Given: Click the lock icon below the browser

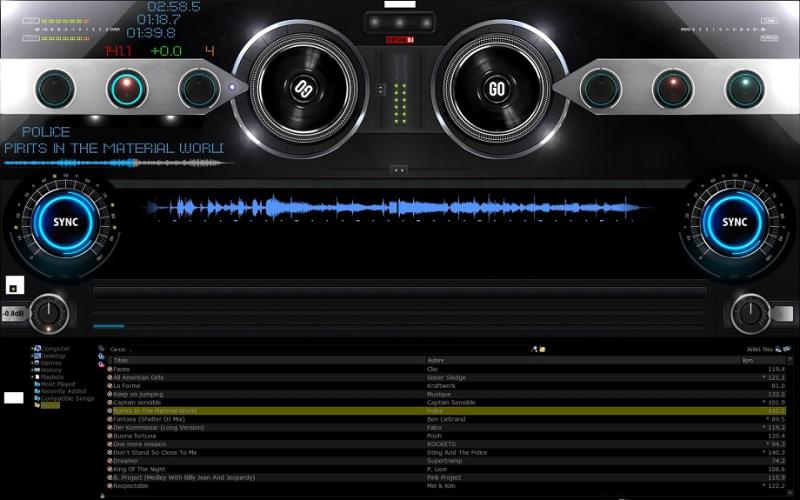Looking at the screenshot, I should (103, 496).
